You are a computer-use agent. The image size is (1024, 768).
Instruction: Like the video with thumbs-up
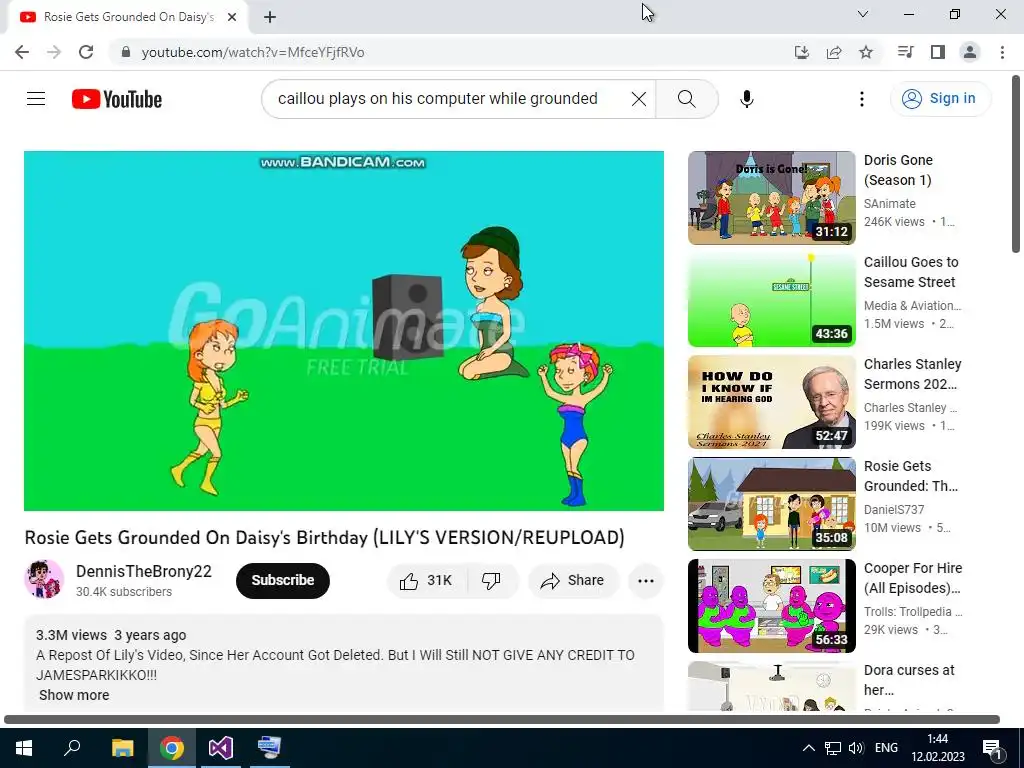[x=427, y=581]
